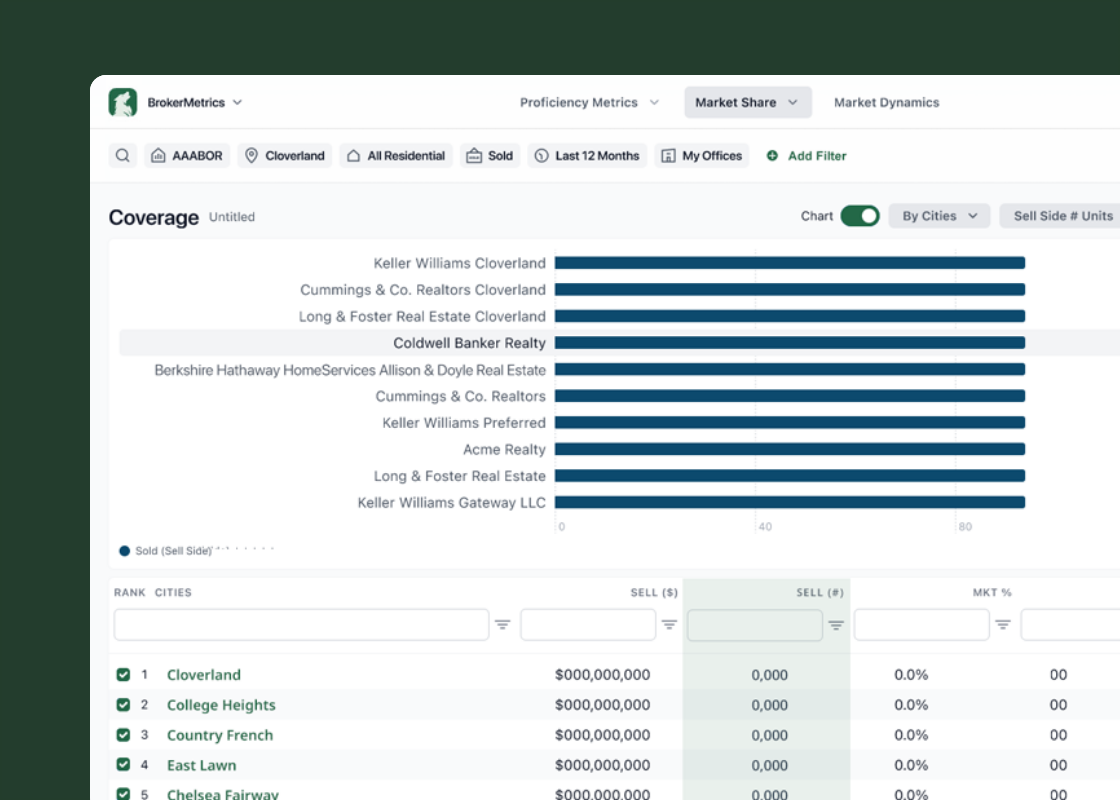This screenshot has width=1120, height=800.
Task: Sort by the MKT % column header
Action: pyautogui.click(x=992, y=592)
